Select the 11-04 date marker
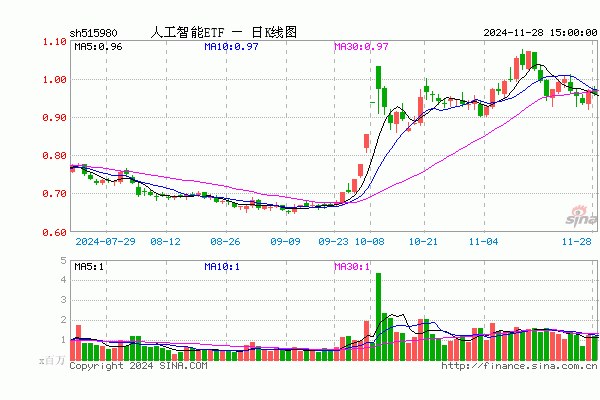 pyautogui.click(x=483, y=242)
